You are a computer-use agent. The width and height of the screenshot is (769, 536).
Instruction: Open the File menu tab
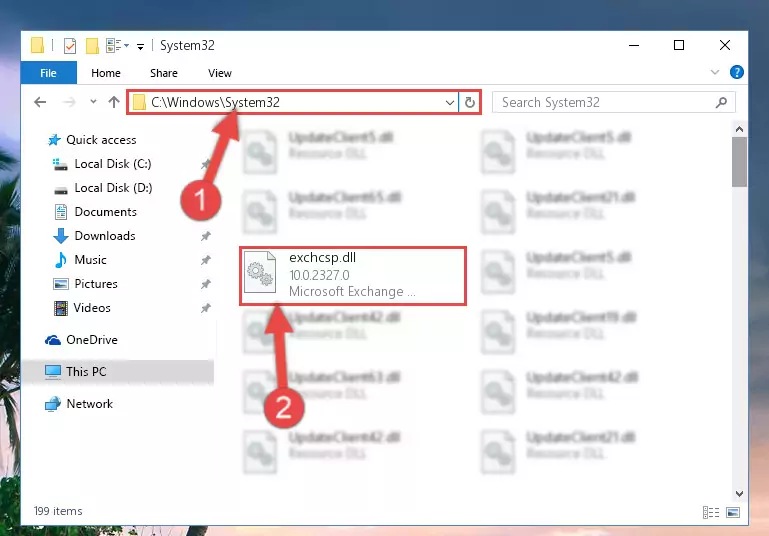click(49, 73)
